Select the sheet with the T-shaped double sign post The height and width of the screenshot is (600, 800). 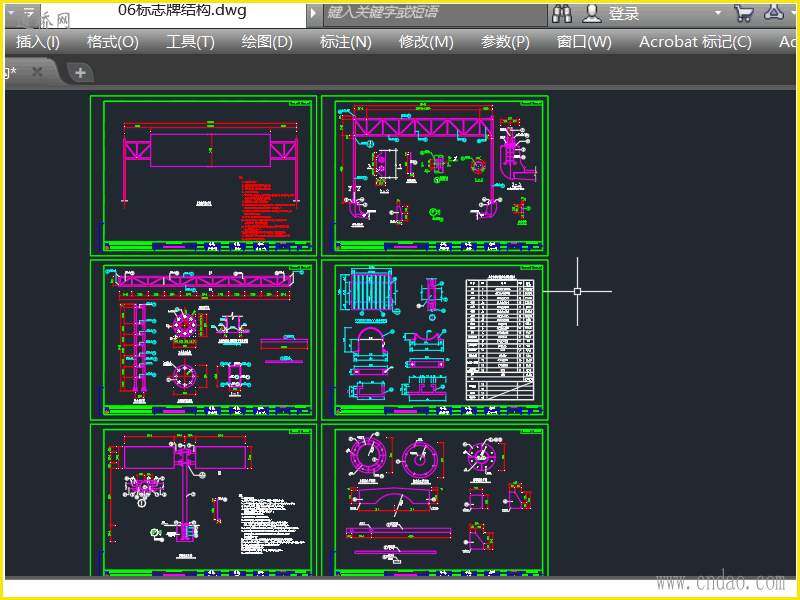pos(204,500)
